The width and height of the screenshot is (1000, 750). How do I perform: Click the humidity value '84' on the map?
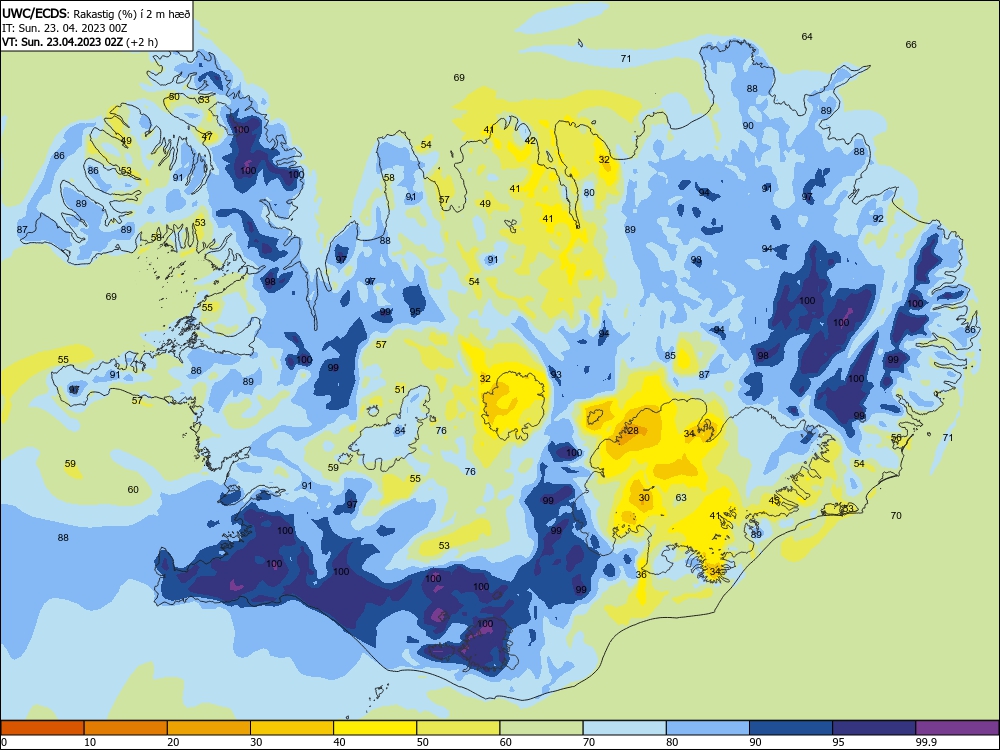coord(400,430)
